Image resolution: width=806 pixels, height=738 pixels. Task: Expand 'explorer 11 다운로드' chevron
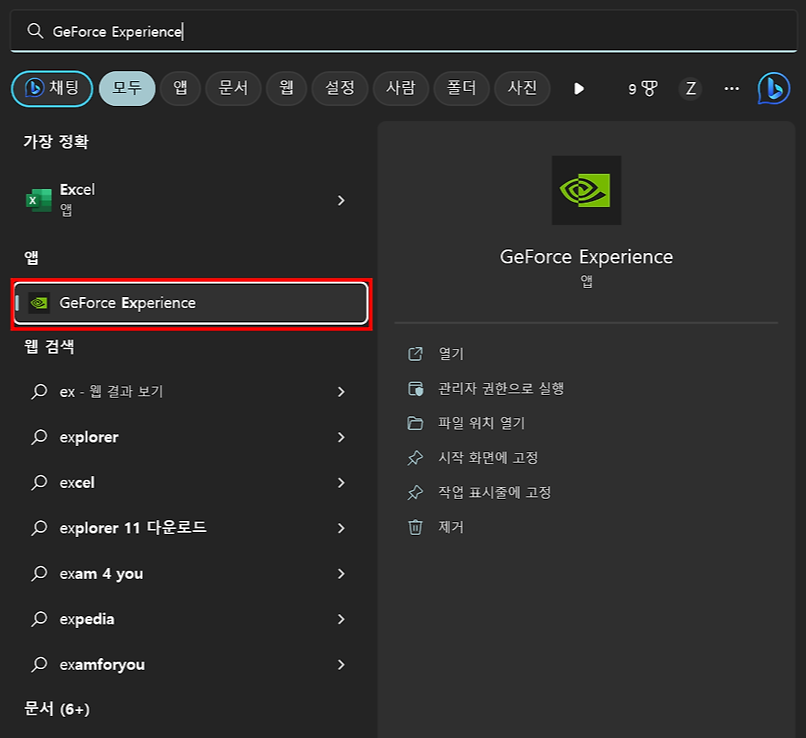pyautogui.click(x=341, y=528)
